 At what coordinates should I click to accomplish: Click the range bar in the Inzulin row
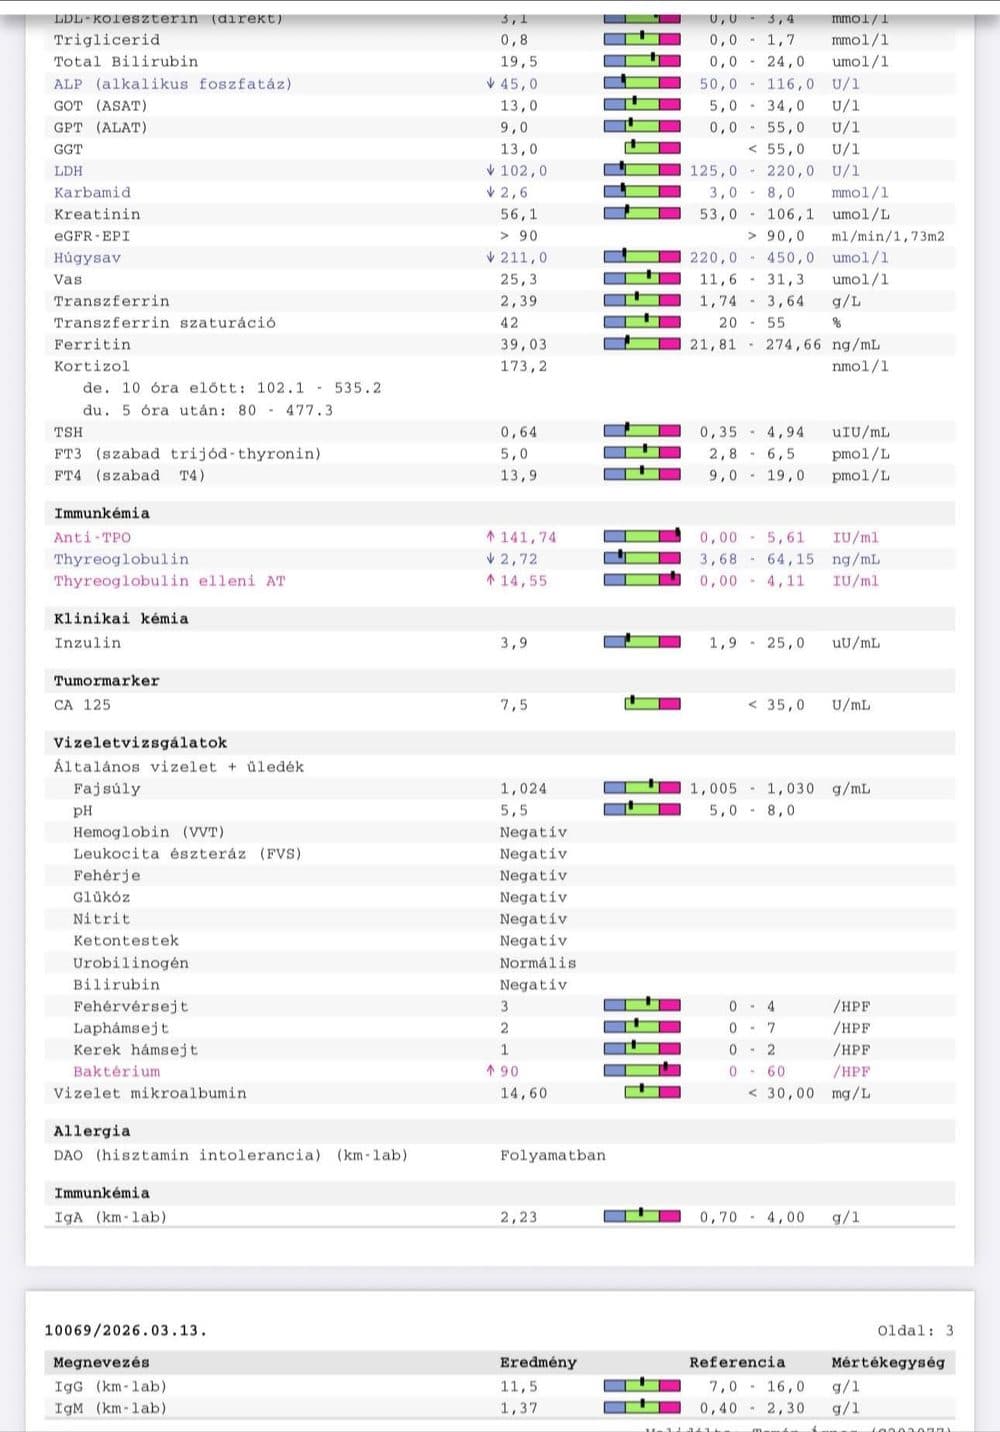642,643
